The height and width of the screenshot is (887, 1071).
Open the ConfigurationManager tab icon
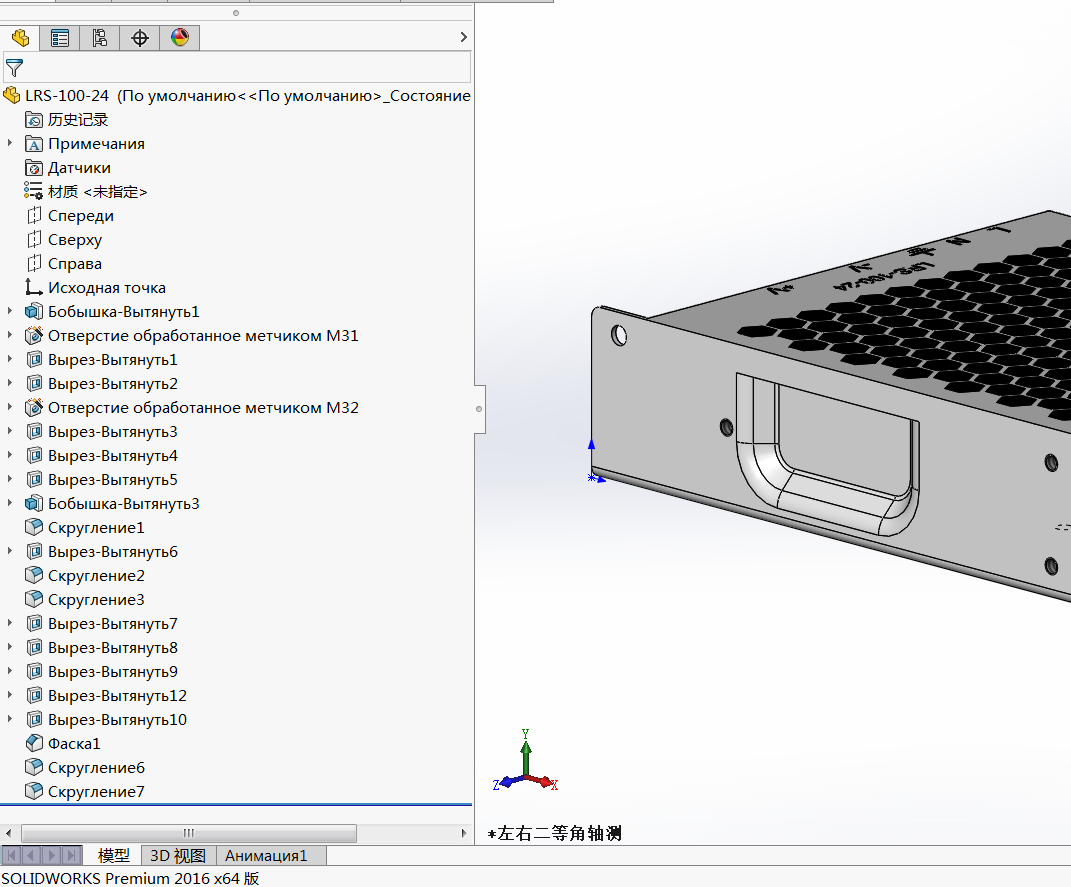(100, 38)
